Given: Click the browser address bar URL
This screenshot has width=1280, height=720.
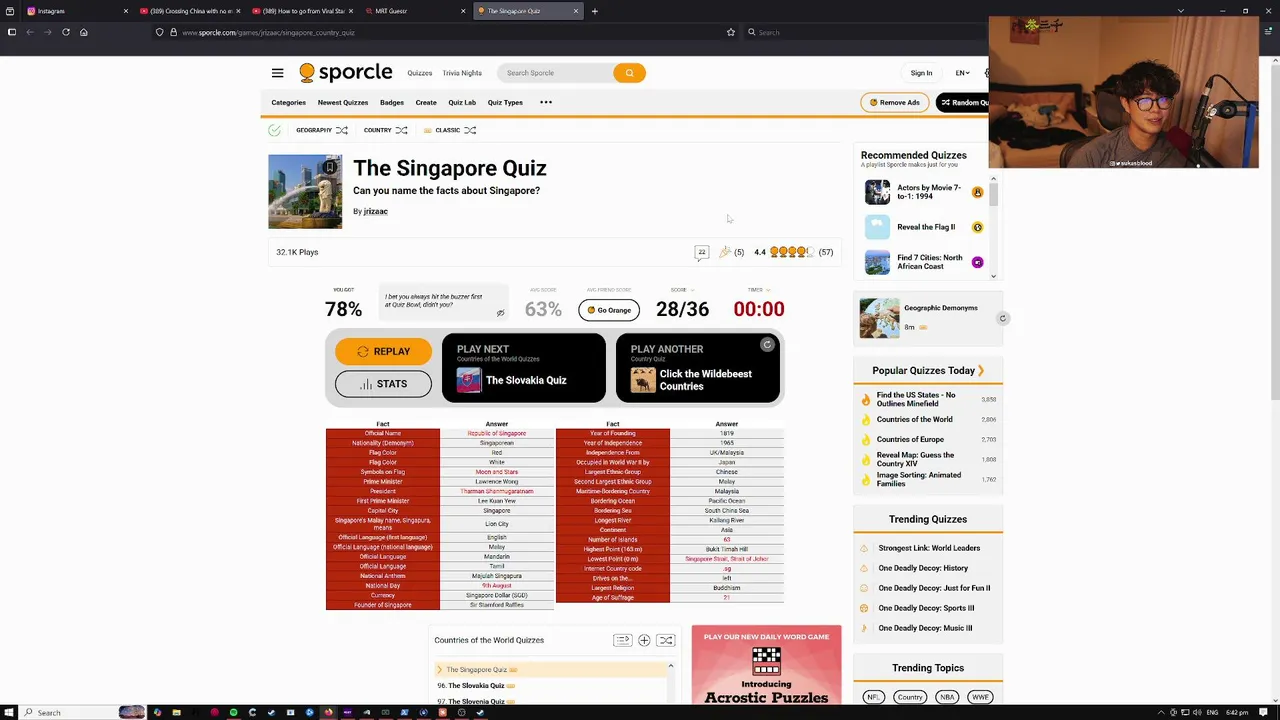Looking at the screenshot, I should tap(268, 32).
